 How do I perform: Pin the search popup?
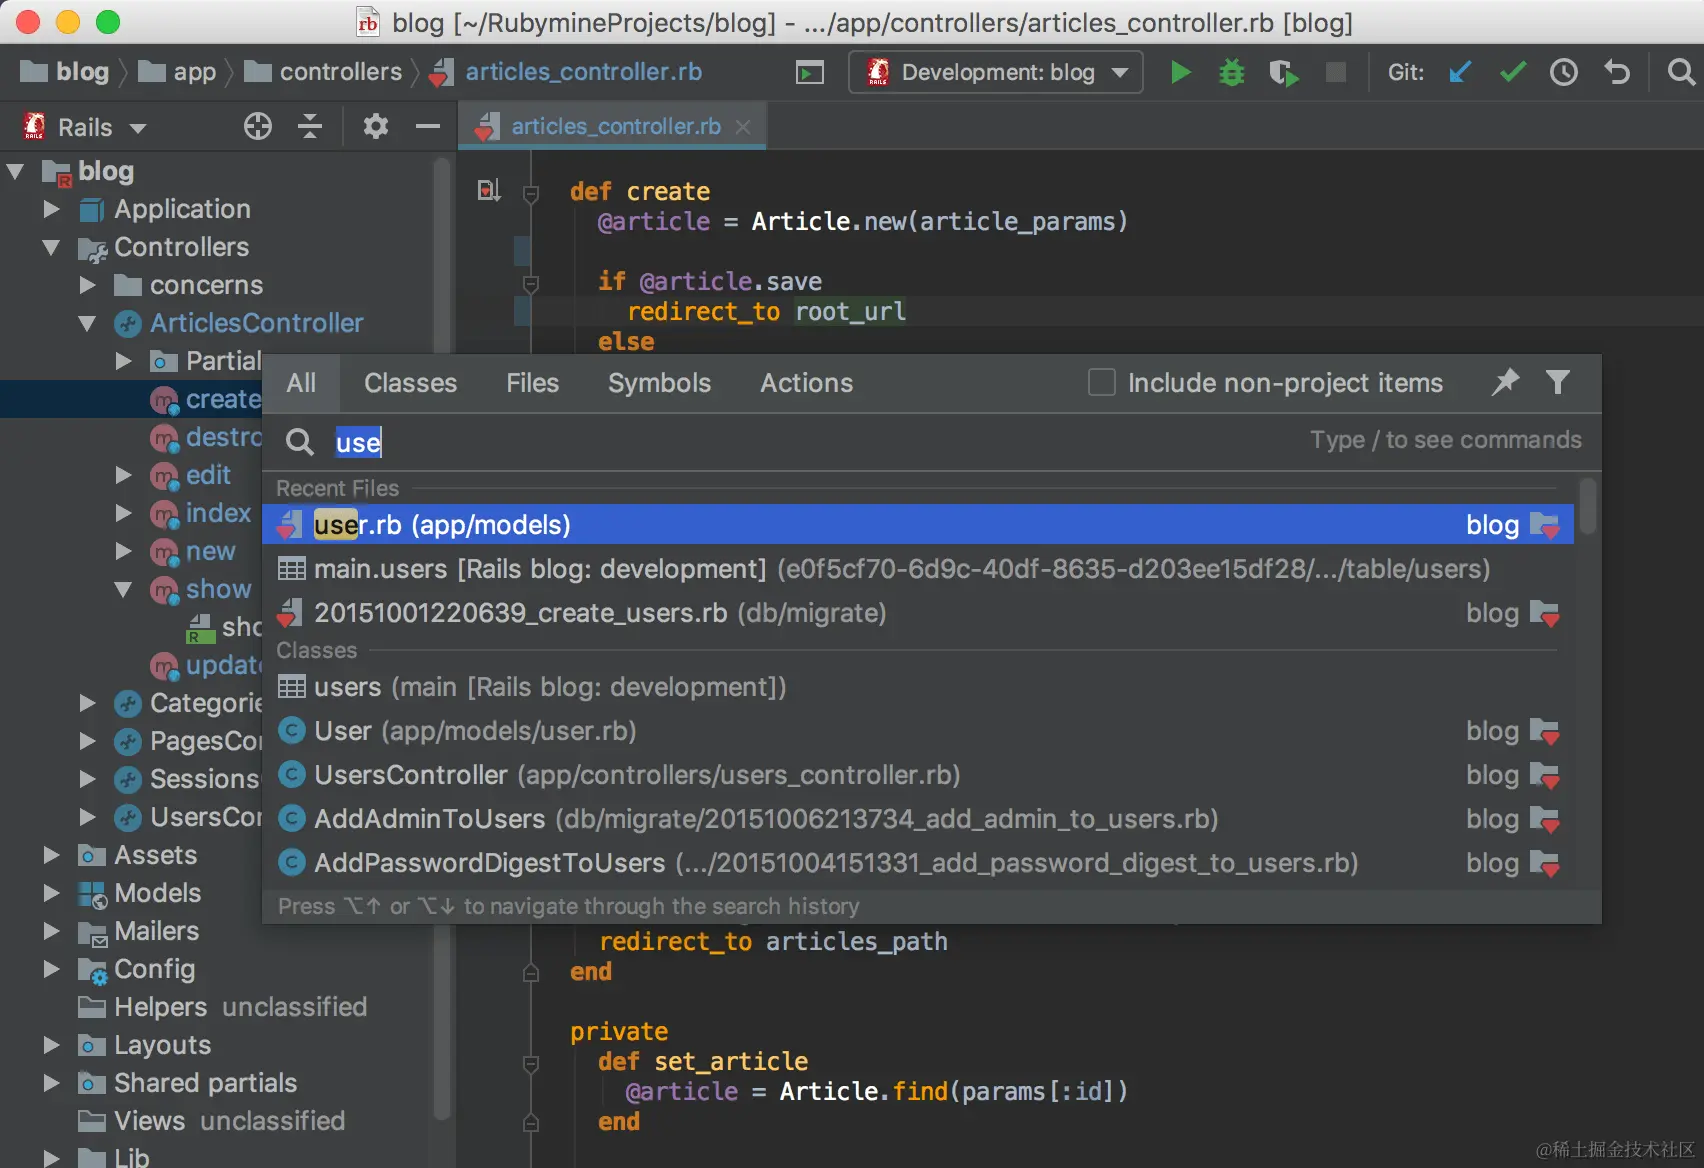(x=1505, y=382)
